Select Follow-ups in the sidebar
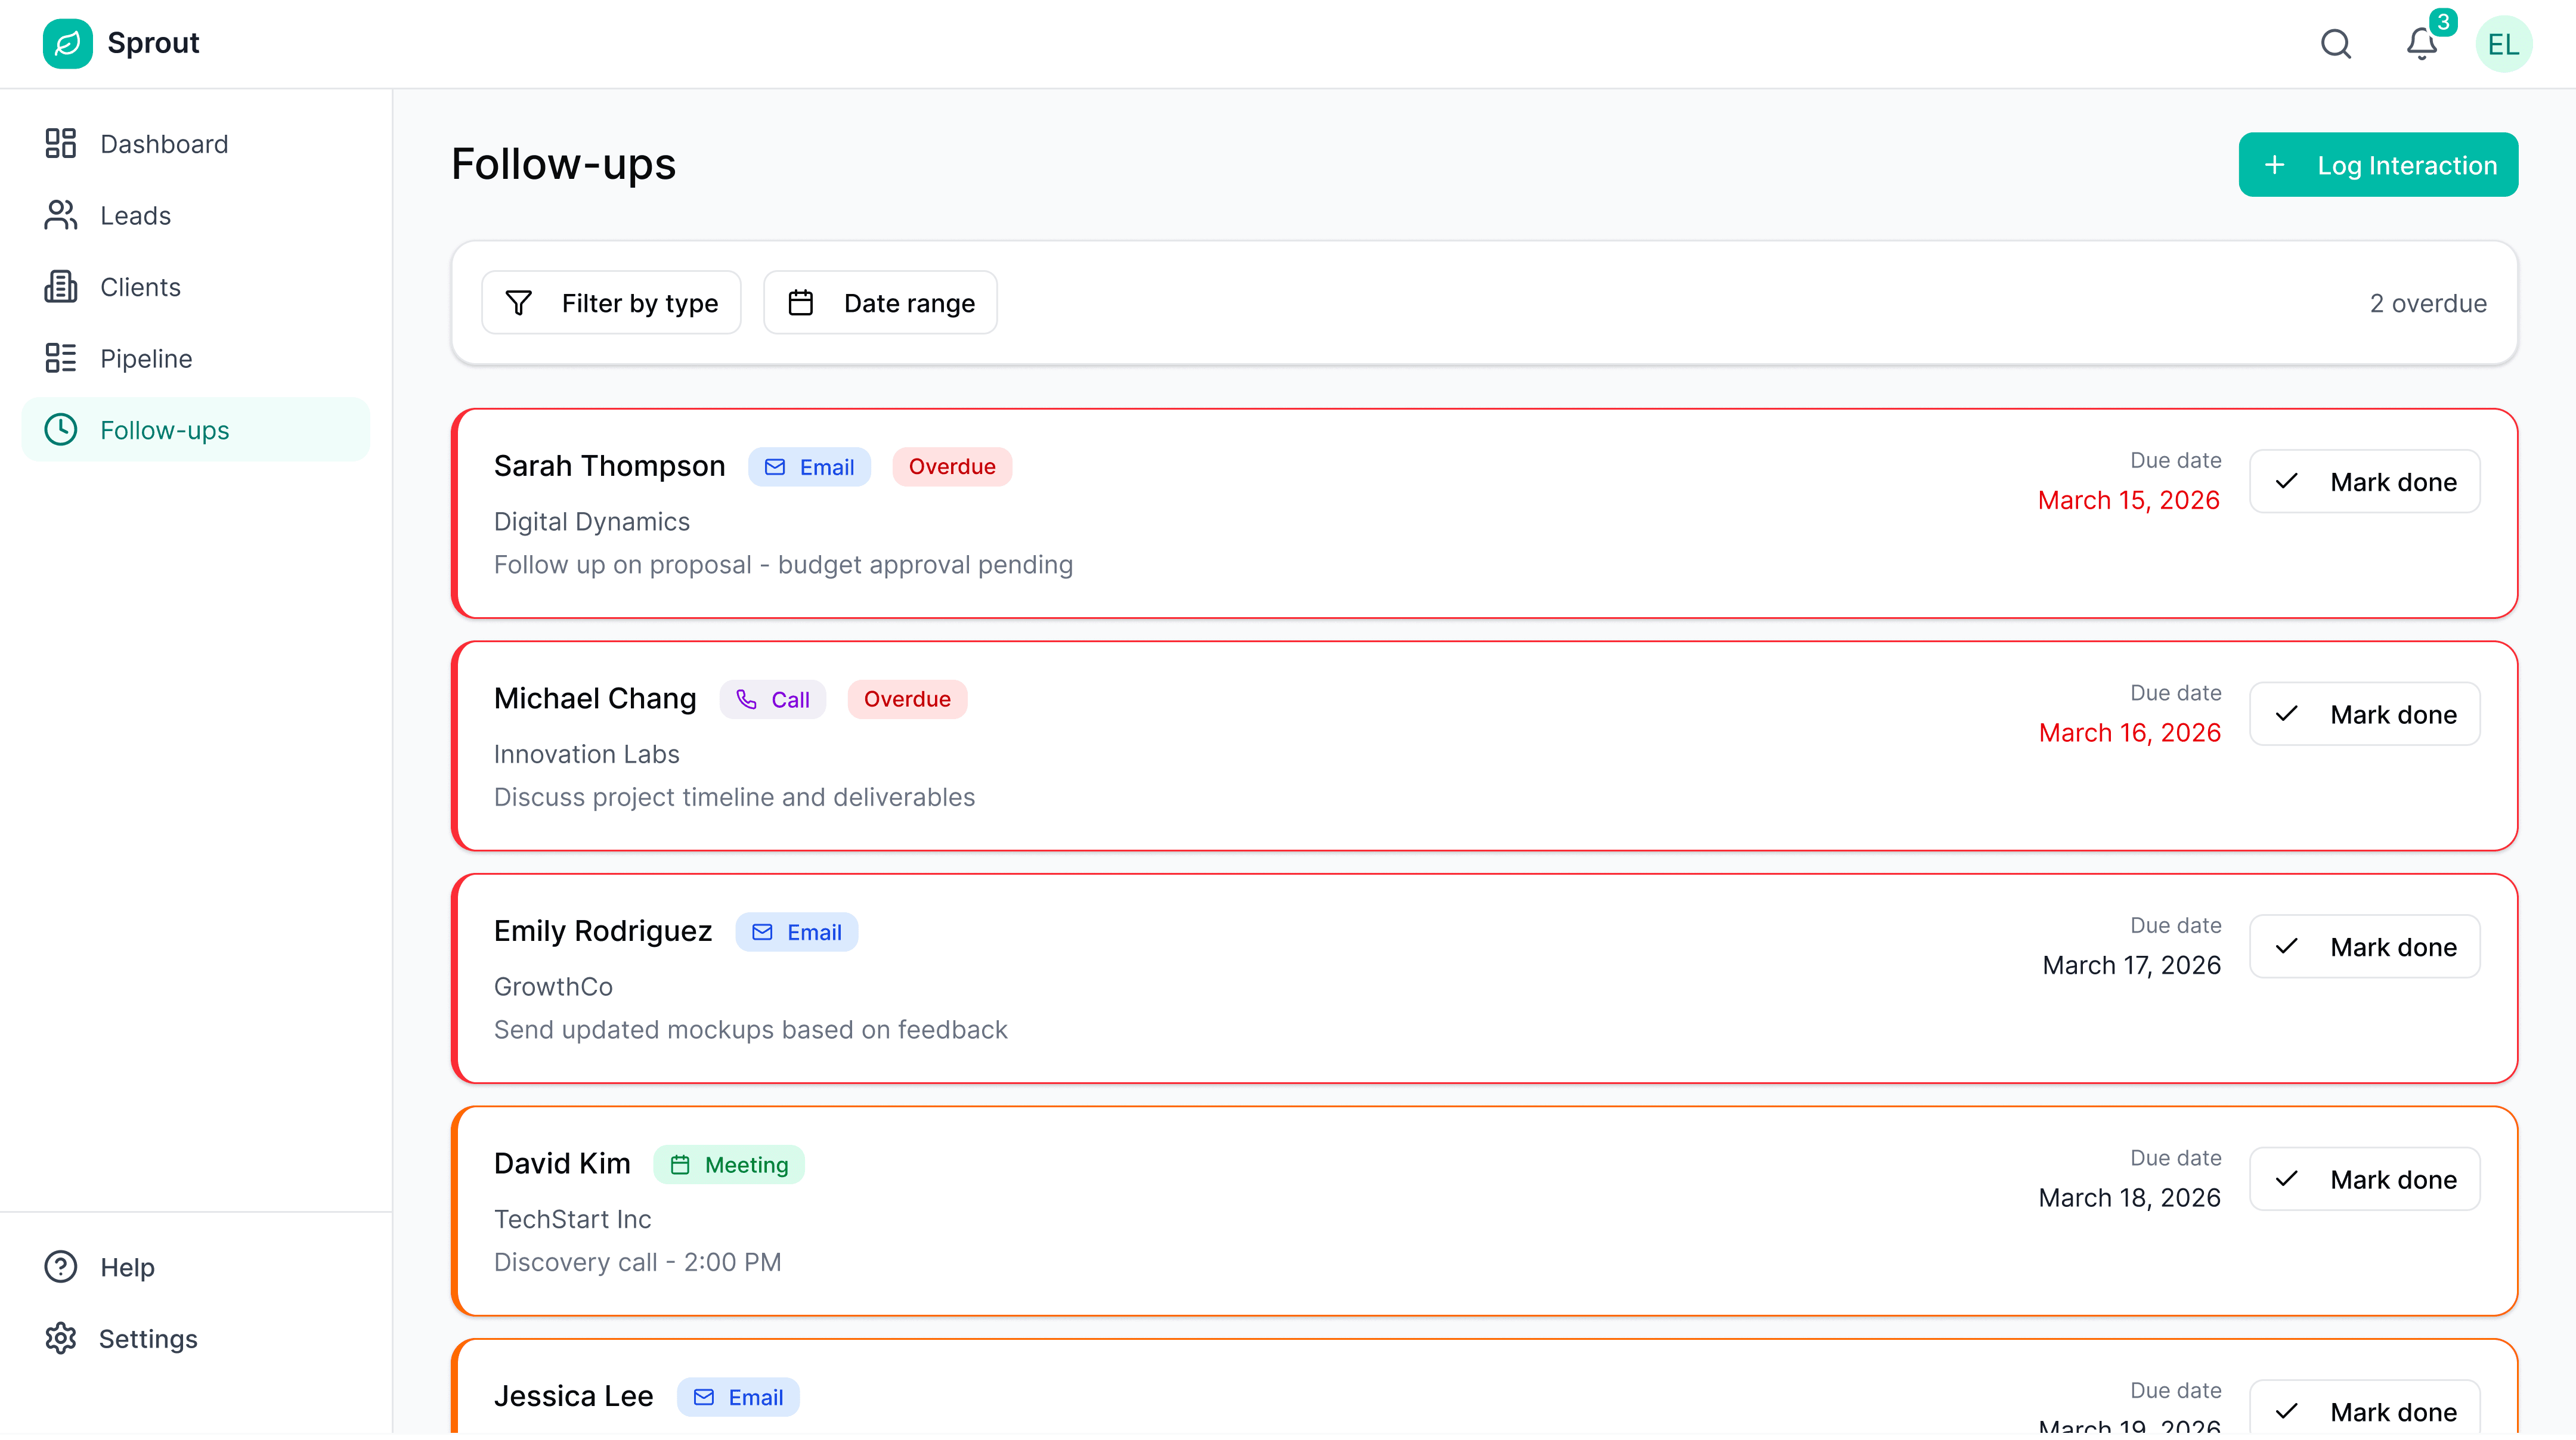Viewport: 2576px width, 1440px height. [165, 430]
